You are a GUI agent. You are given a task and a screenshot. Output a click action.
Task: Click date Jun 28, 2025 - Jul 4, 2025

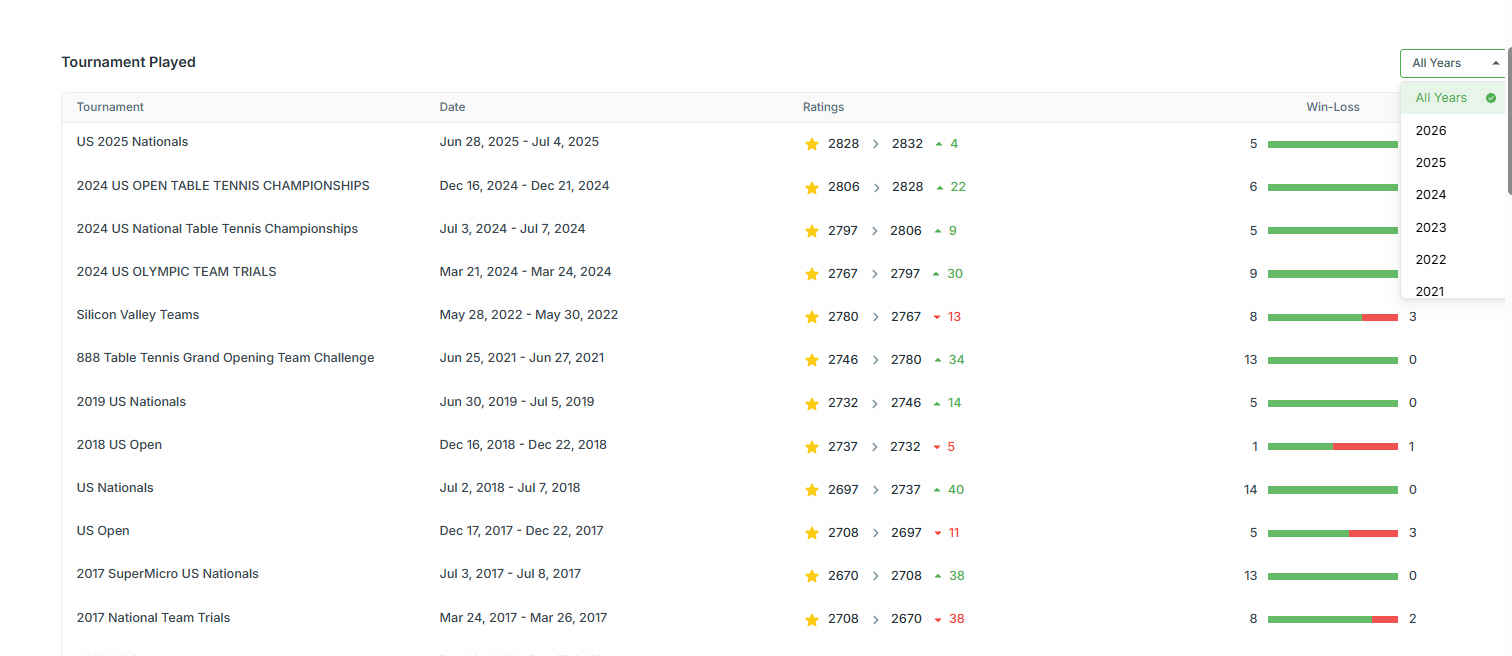click(519, 142)
